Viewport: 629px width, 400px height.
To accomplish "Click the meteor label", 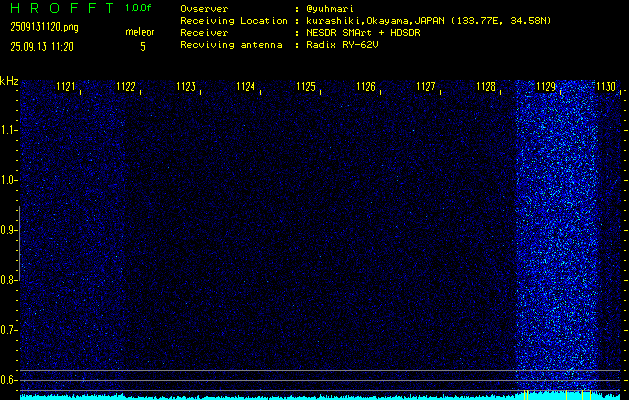I will point(140,32).
